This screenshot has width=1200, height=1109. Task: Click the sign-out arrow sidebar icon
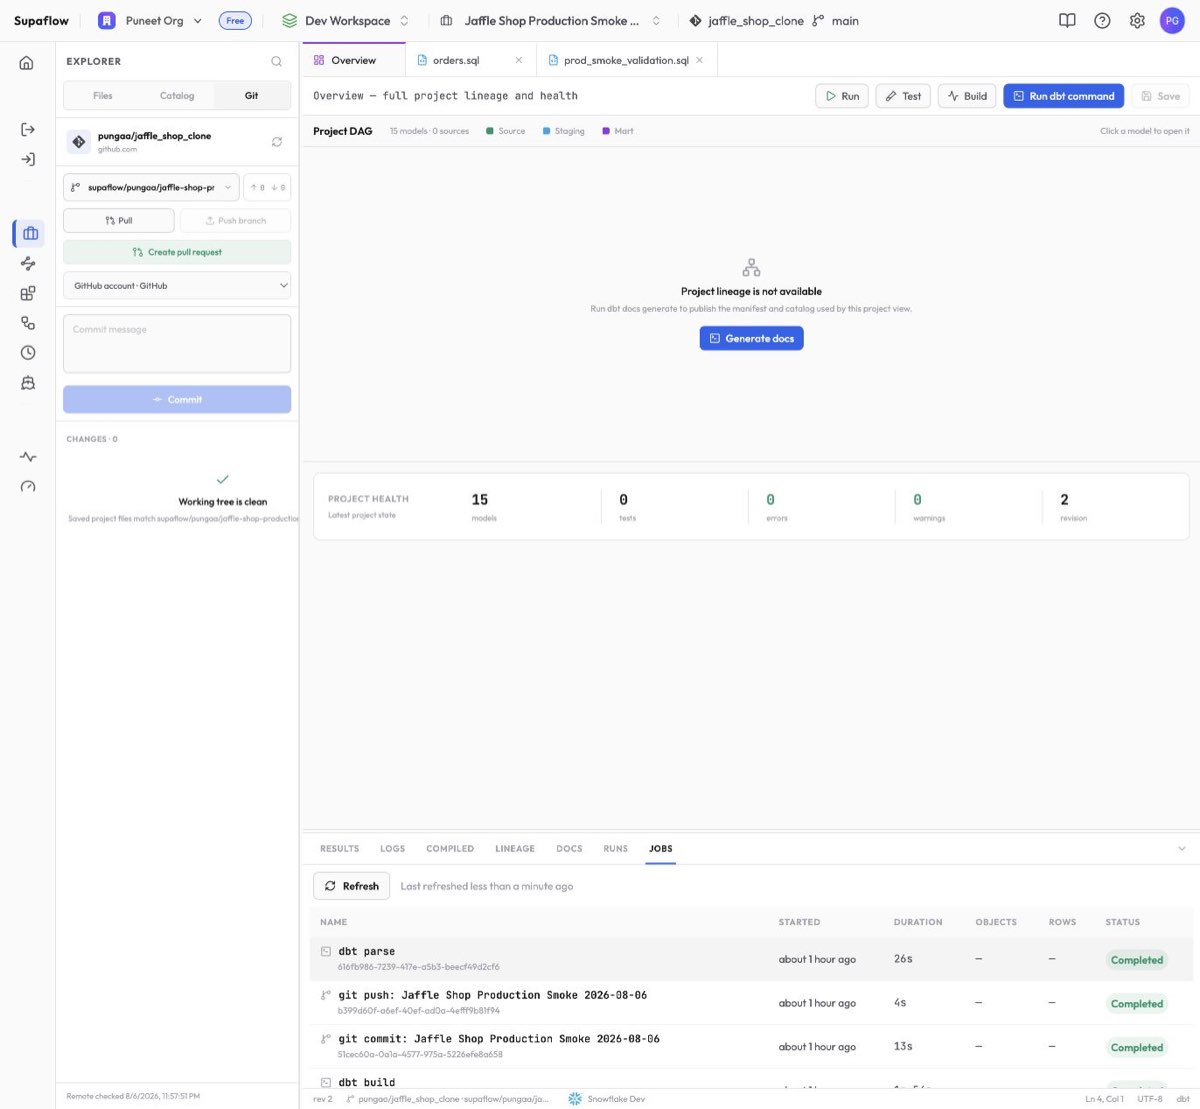tap(28, 130)
